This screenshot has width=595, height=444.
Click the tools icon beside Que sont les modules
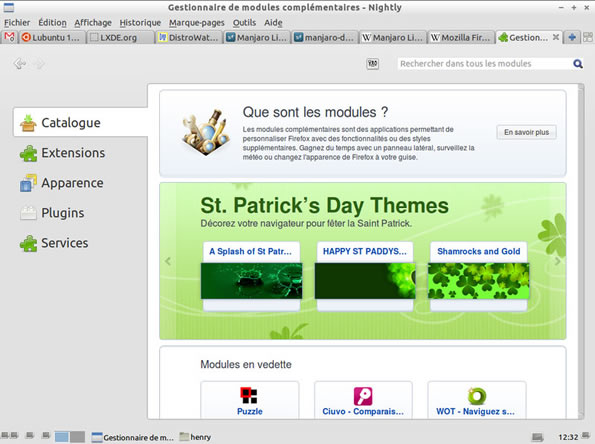206,132
